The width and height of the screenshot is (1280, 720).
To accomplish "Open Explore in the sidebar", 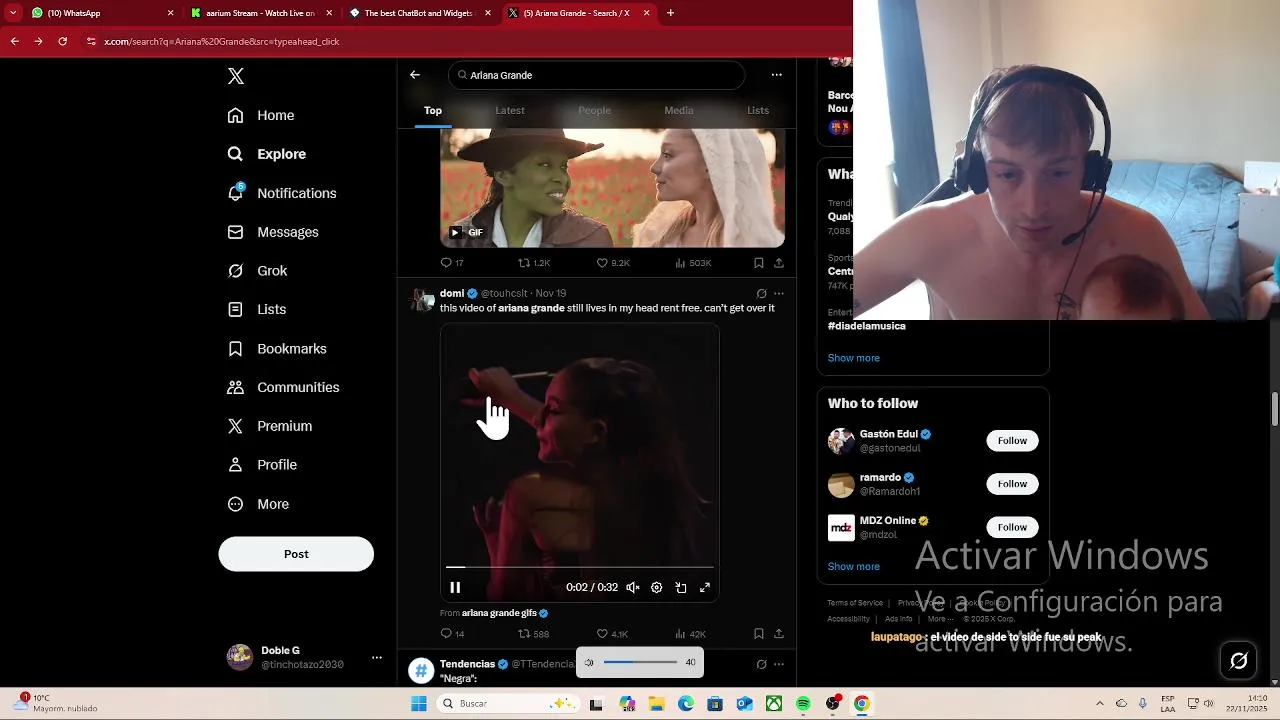I will 267,154.
